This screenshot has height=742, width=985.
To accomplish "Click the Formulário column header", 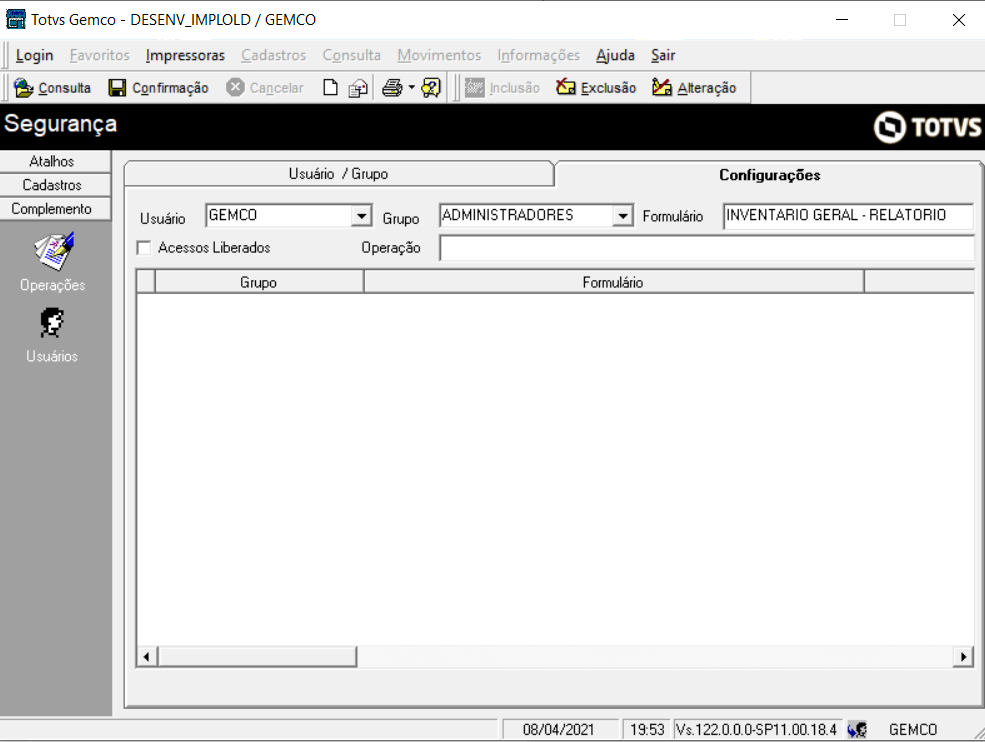I will click(x=613, y=282).
